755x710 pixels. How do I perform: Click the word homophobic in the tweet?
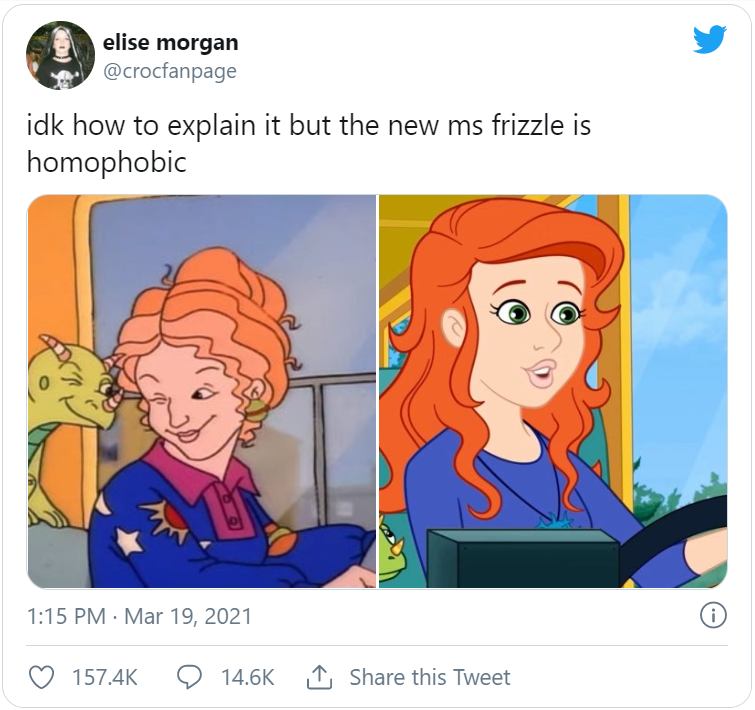point(106,161)
